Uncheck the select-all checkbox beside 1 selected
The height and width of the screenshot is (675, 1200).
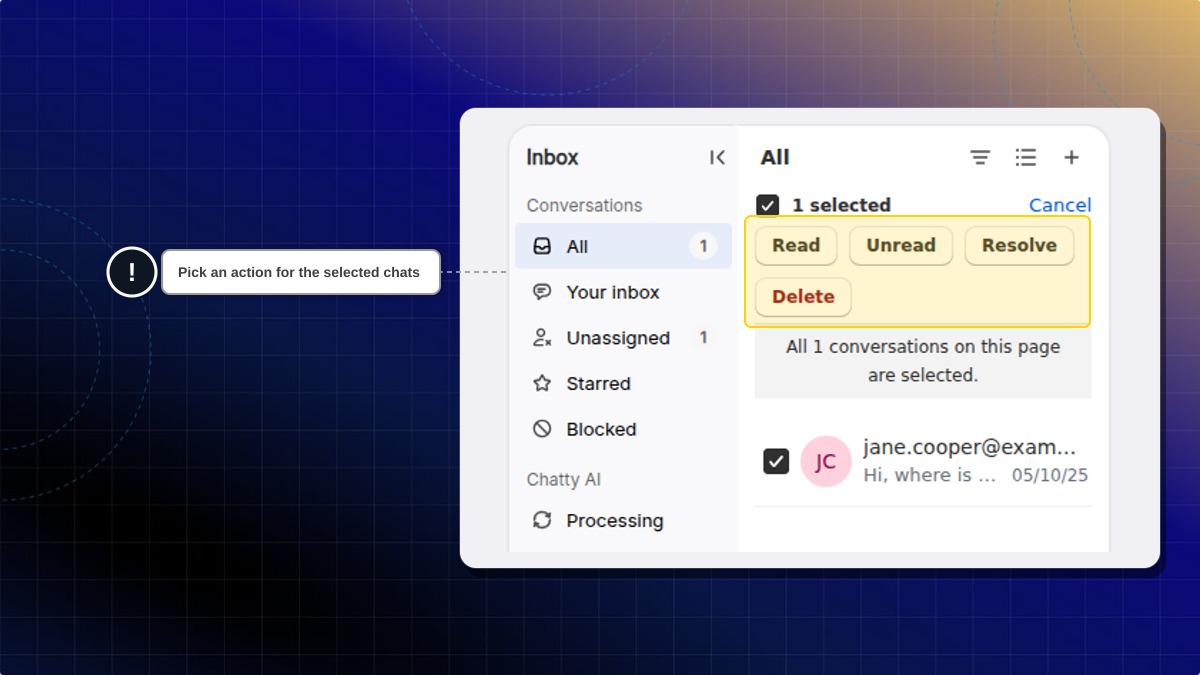pos(768,205)
